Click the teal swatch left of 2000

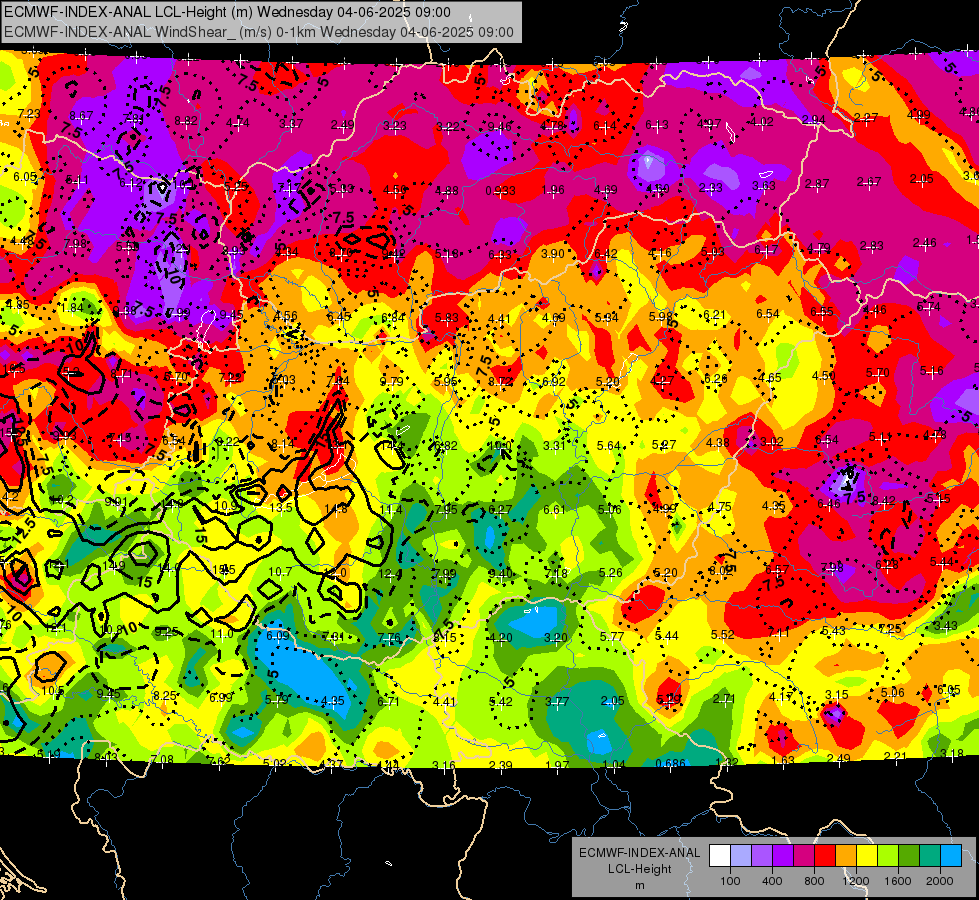930,856
